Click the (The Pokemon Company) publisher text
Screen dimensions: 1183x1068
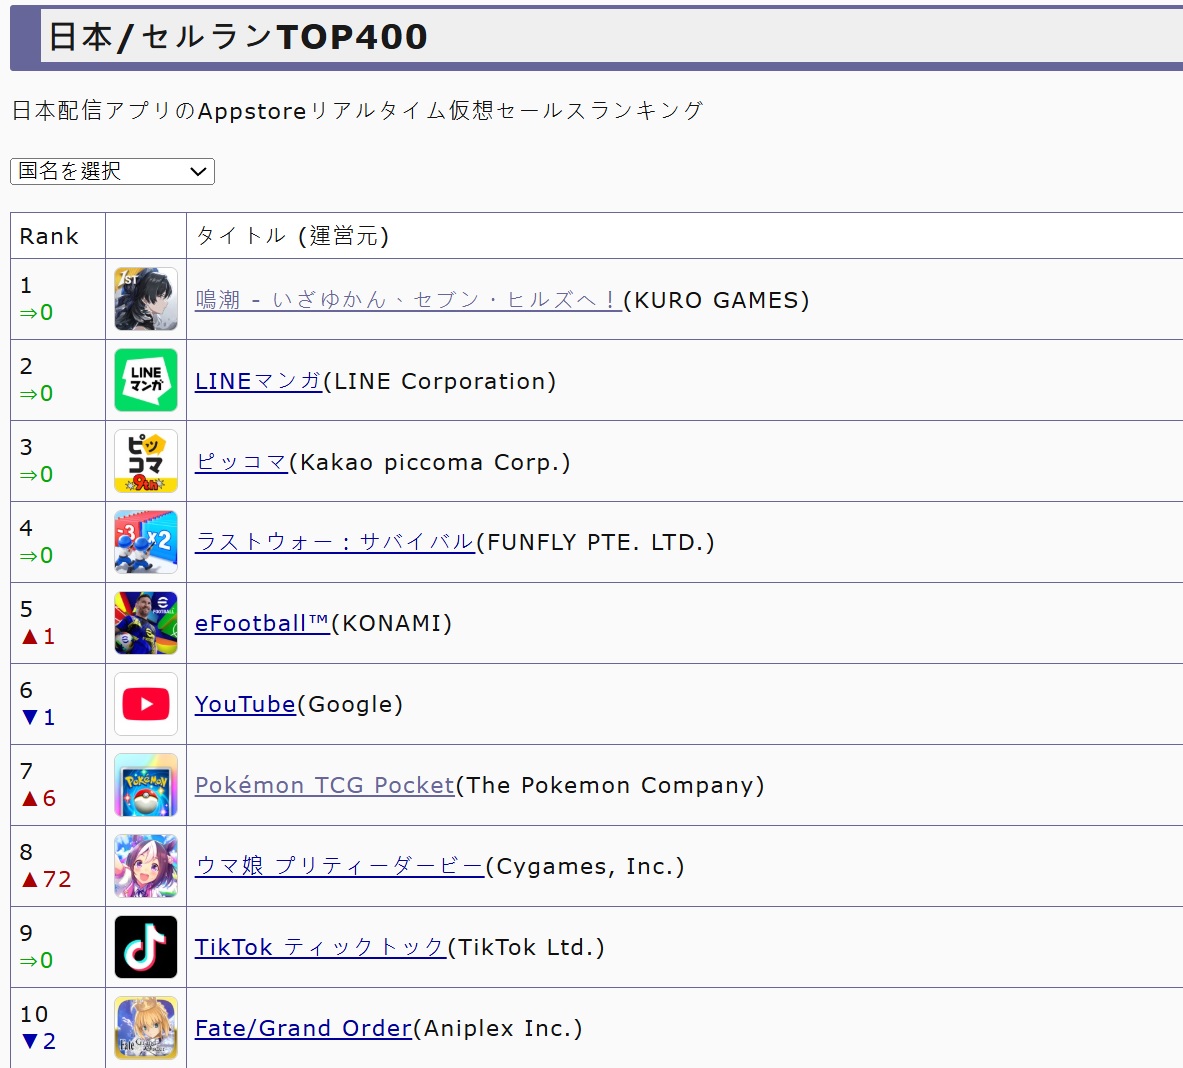tap(610, 785)
